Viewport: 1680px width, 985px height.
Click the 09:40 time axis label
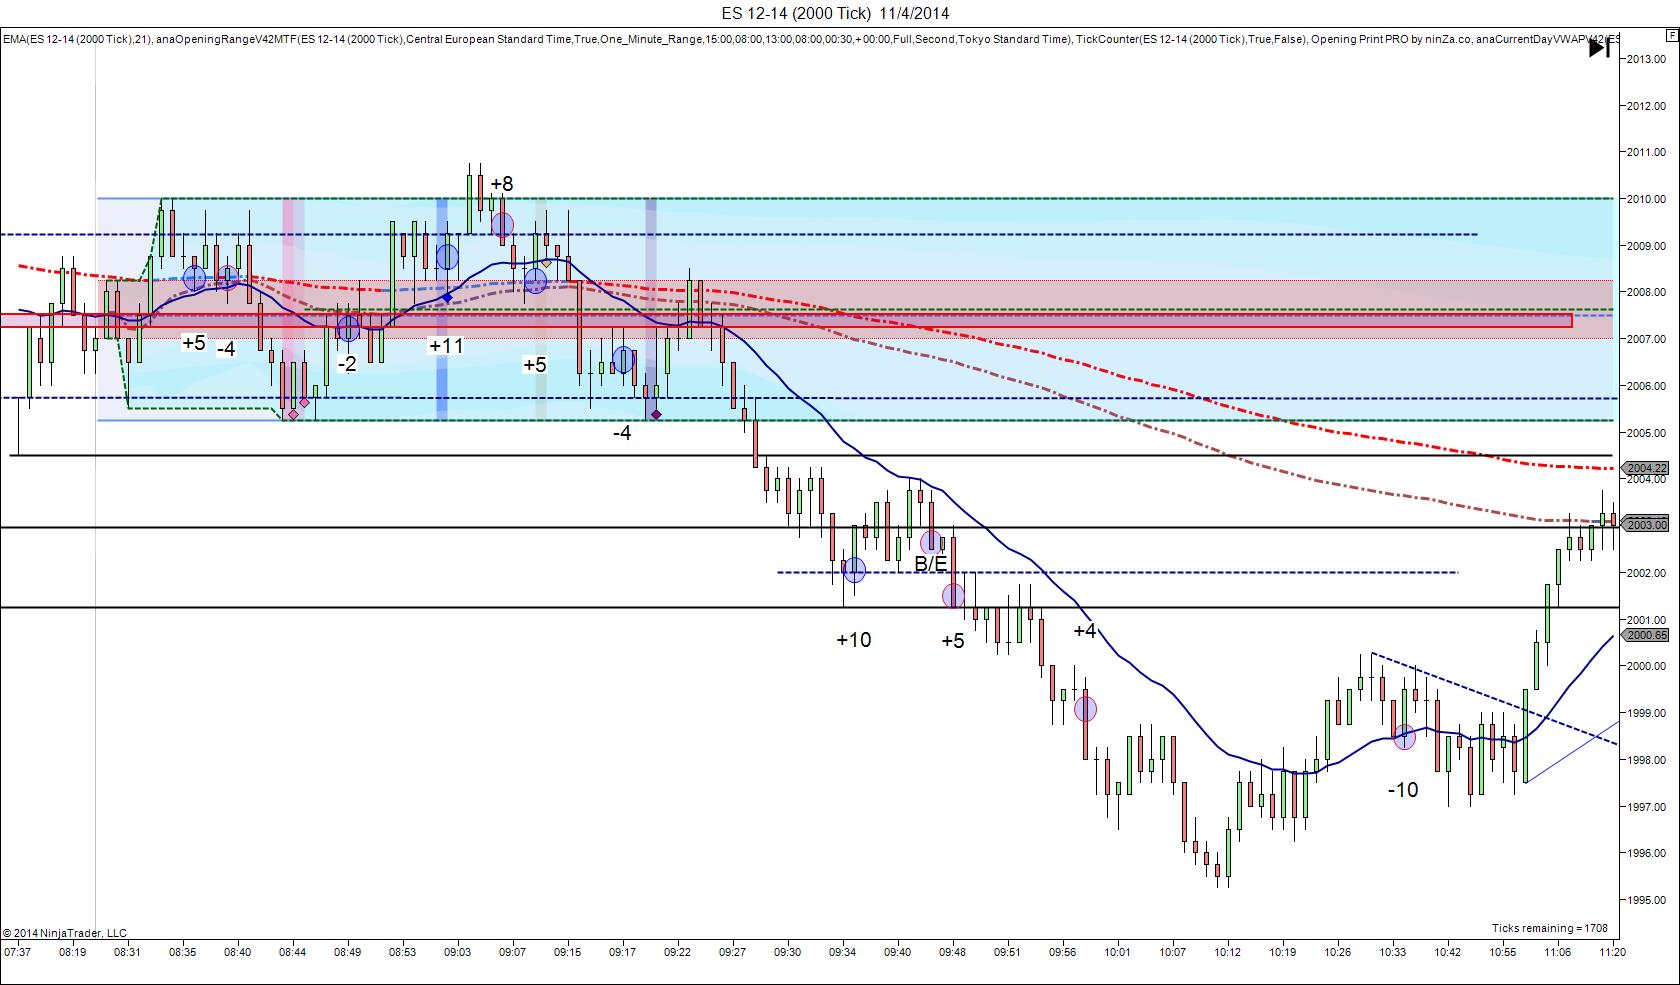click(x=898, y=952)
